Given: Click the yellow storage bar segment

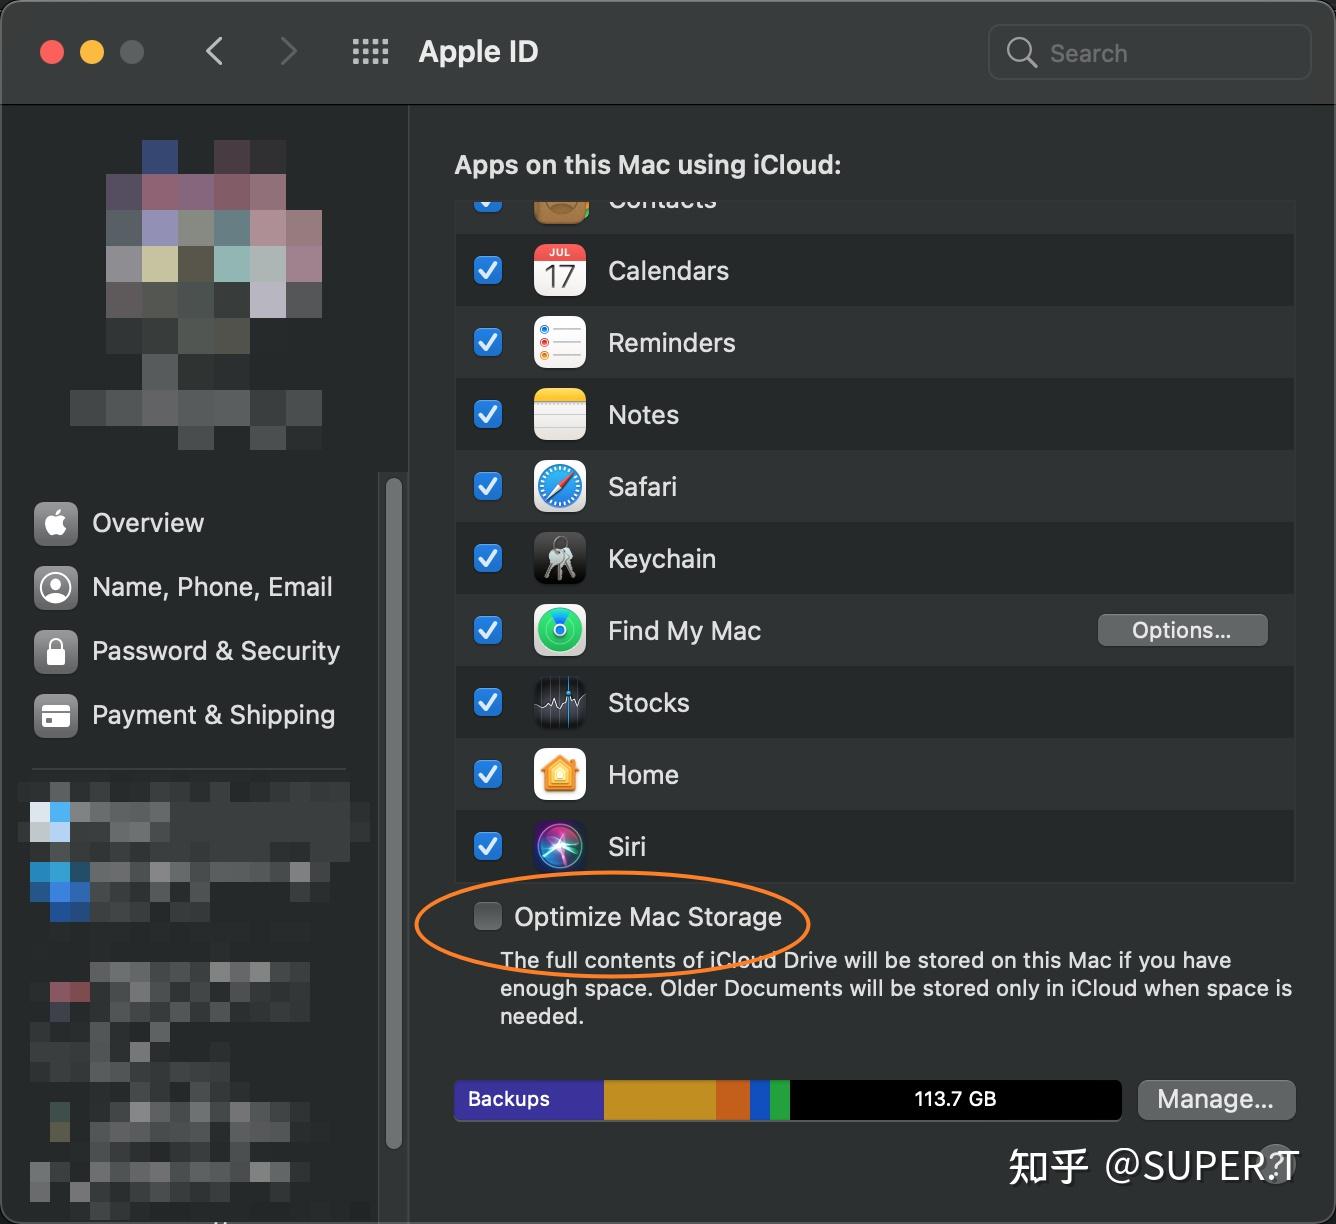Looking at the screenshot, I should [660, 1100].
